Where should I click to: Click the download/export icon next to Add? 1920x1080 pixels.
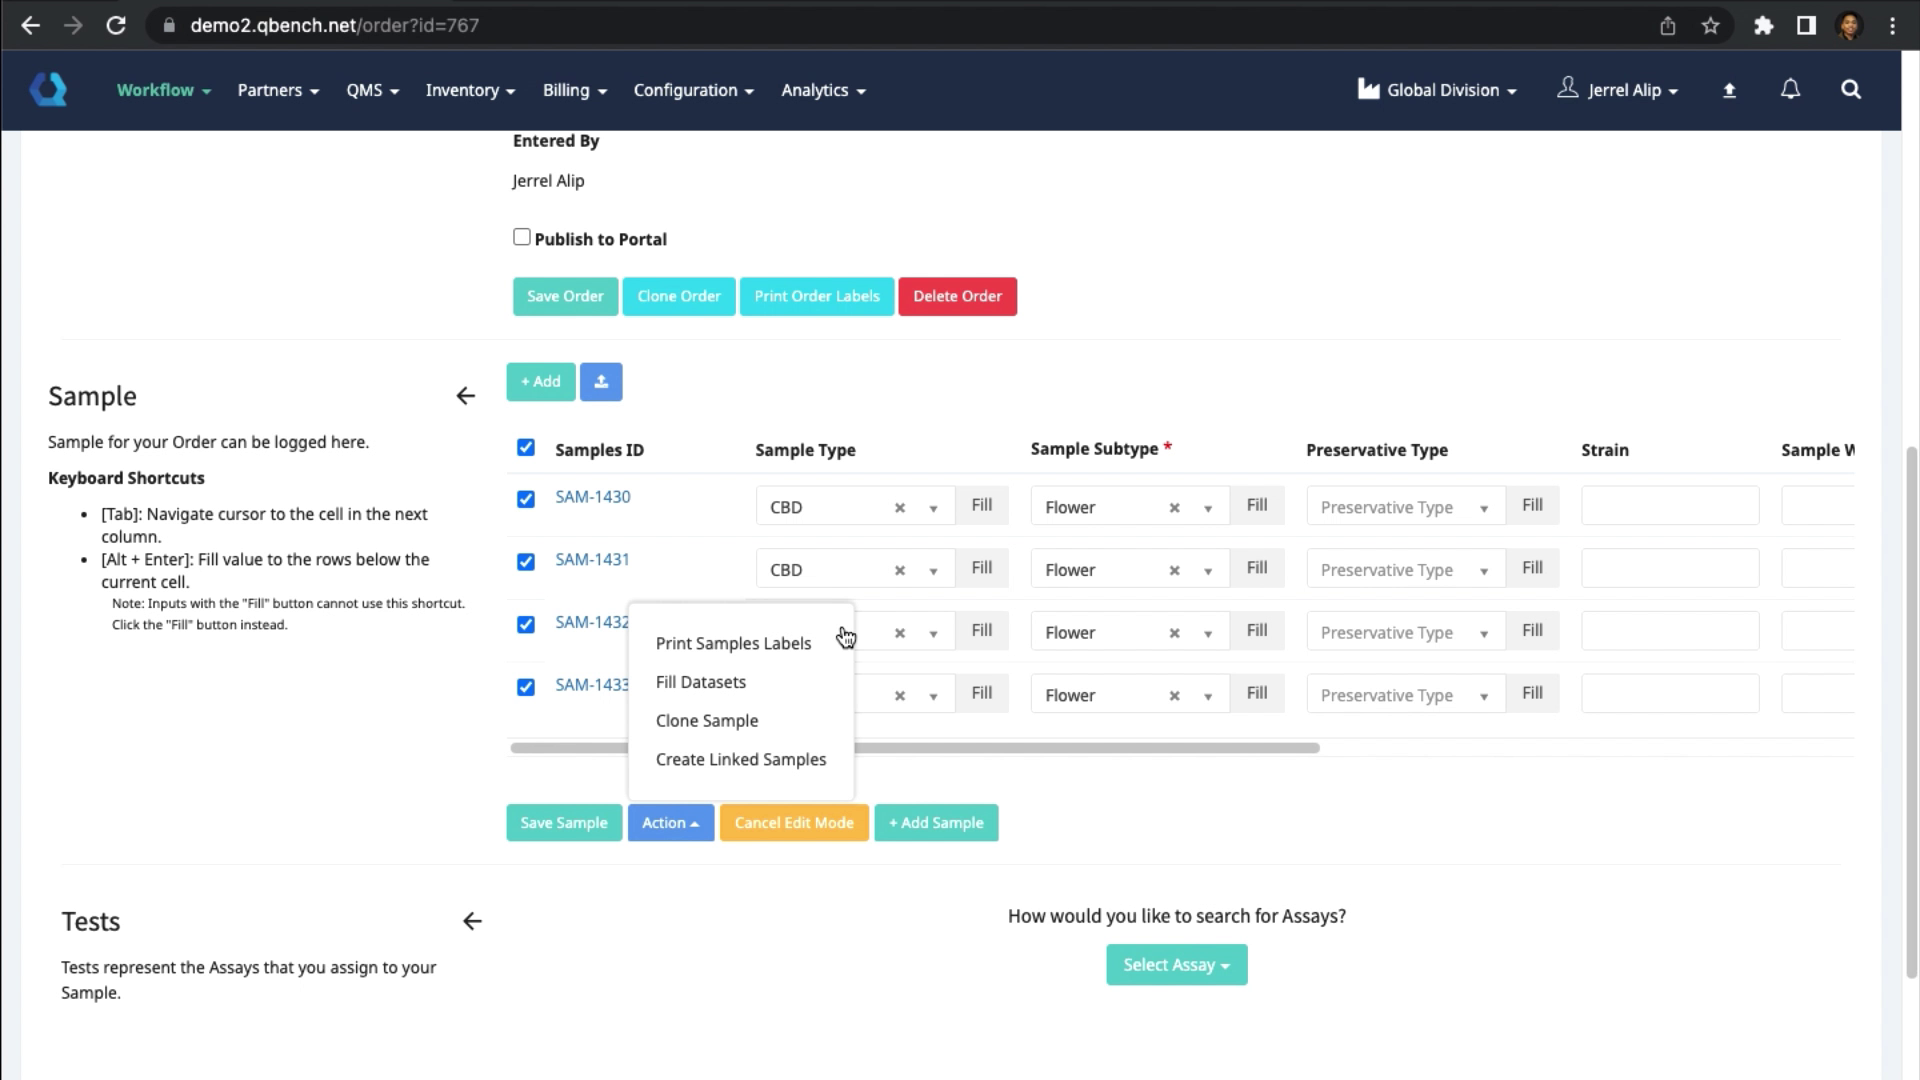coord(601,381)
